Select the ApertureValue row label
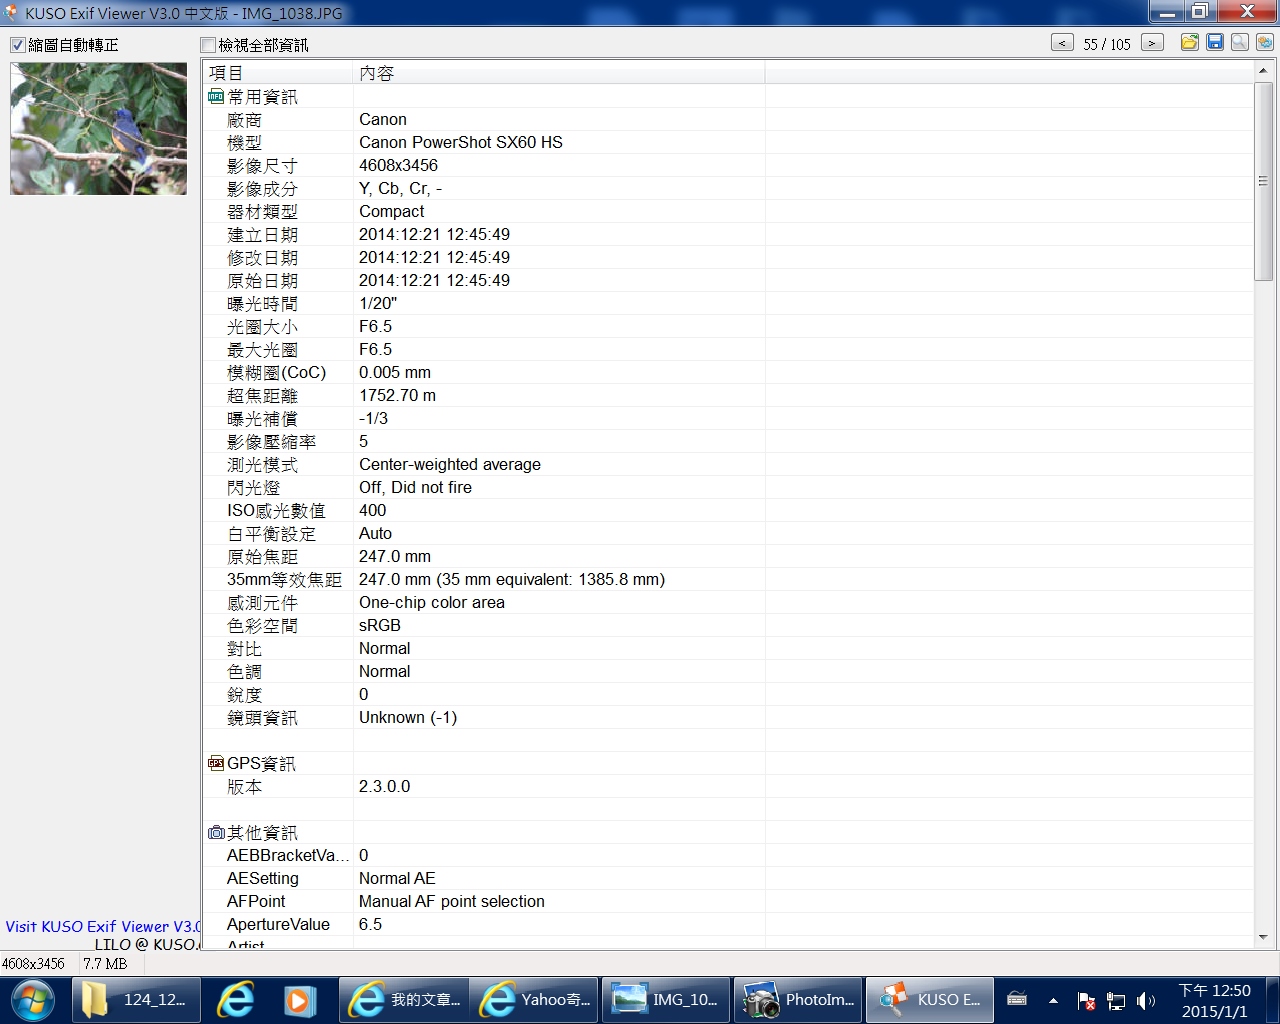Image resolution: width=1280 pixels, height=1024 pixels. click(x=278, y=925)
